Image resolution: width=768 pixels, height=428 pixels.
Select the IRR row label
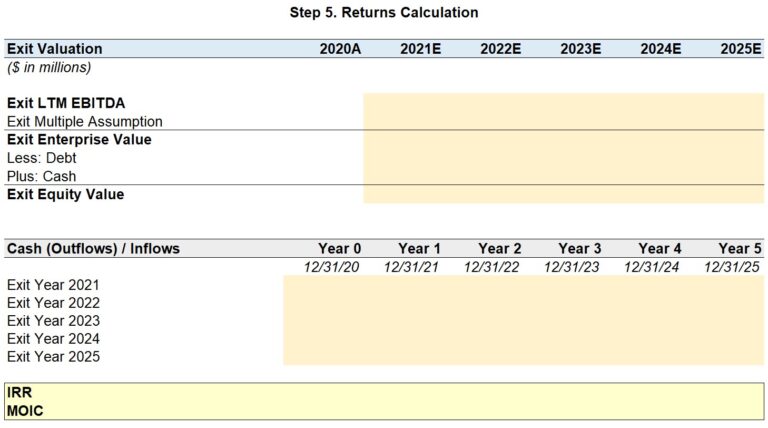pos(19,393)
